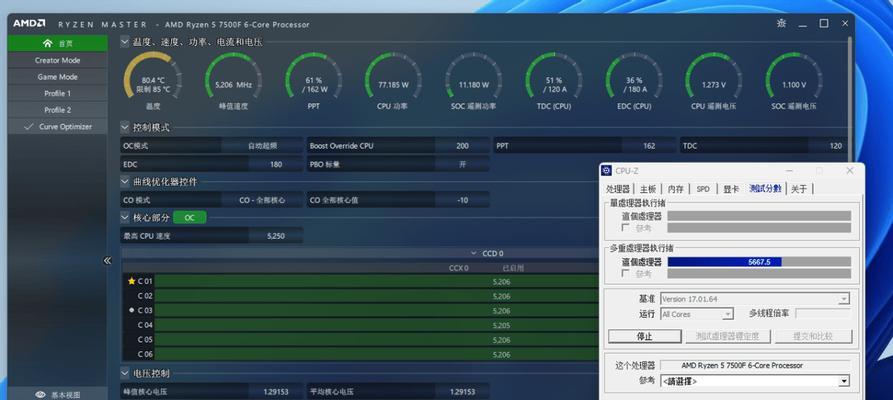Click 基本视图 at sidebar bottom
This screenshot has width=893, height=400.
58,394
